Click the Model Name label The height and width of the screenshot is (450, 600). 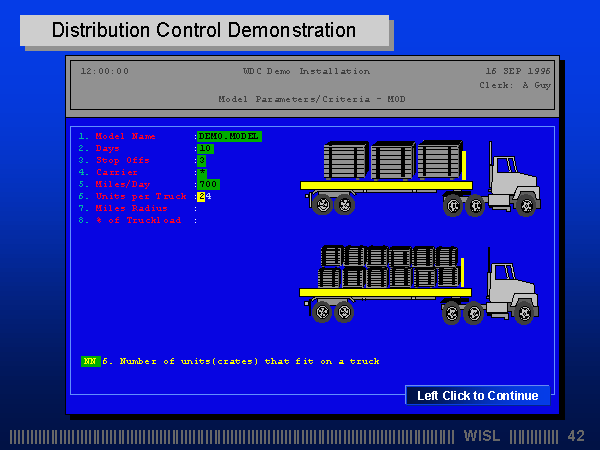[126, 136]
